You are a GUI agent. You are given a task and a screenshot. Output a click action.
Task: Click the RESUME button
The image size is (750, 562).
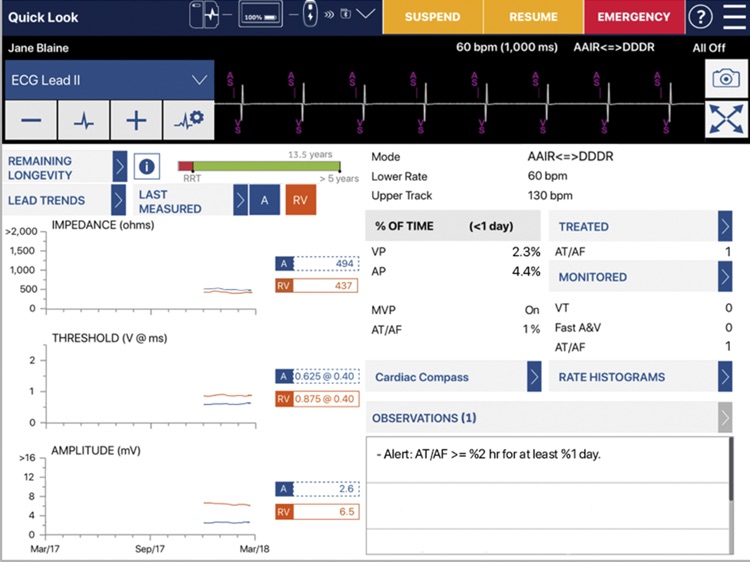(533, 17)
